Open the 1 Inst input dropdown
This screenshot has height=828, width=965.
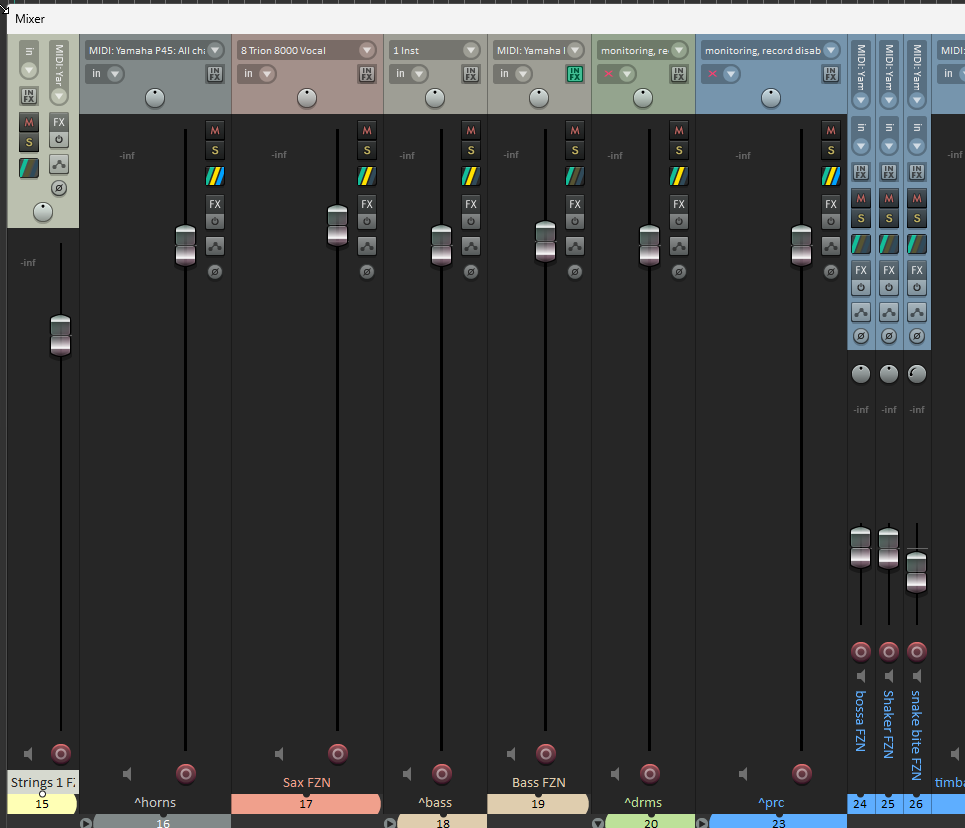click(x=435, y=50)
